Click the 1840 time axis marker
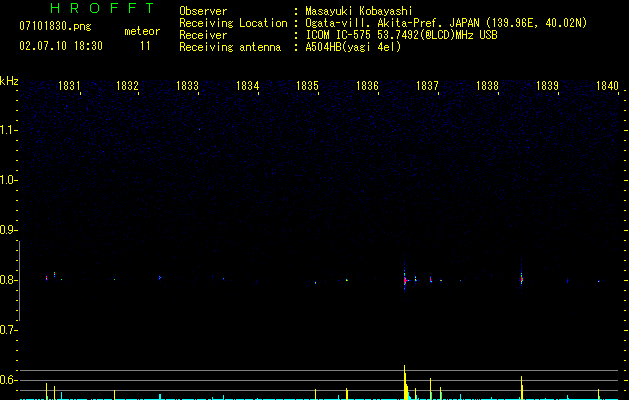The image size is (629, 400). tap(607, 85)
